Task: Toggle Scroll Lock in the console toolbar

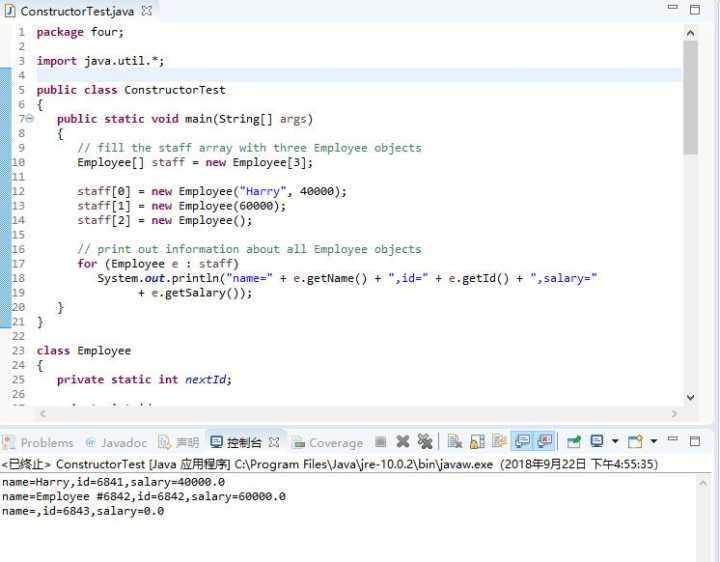Action: coord(477,442)
